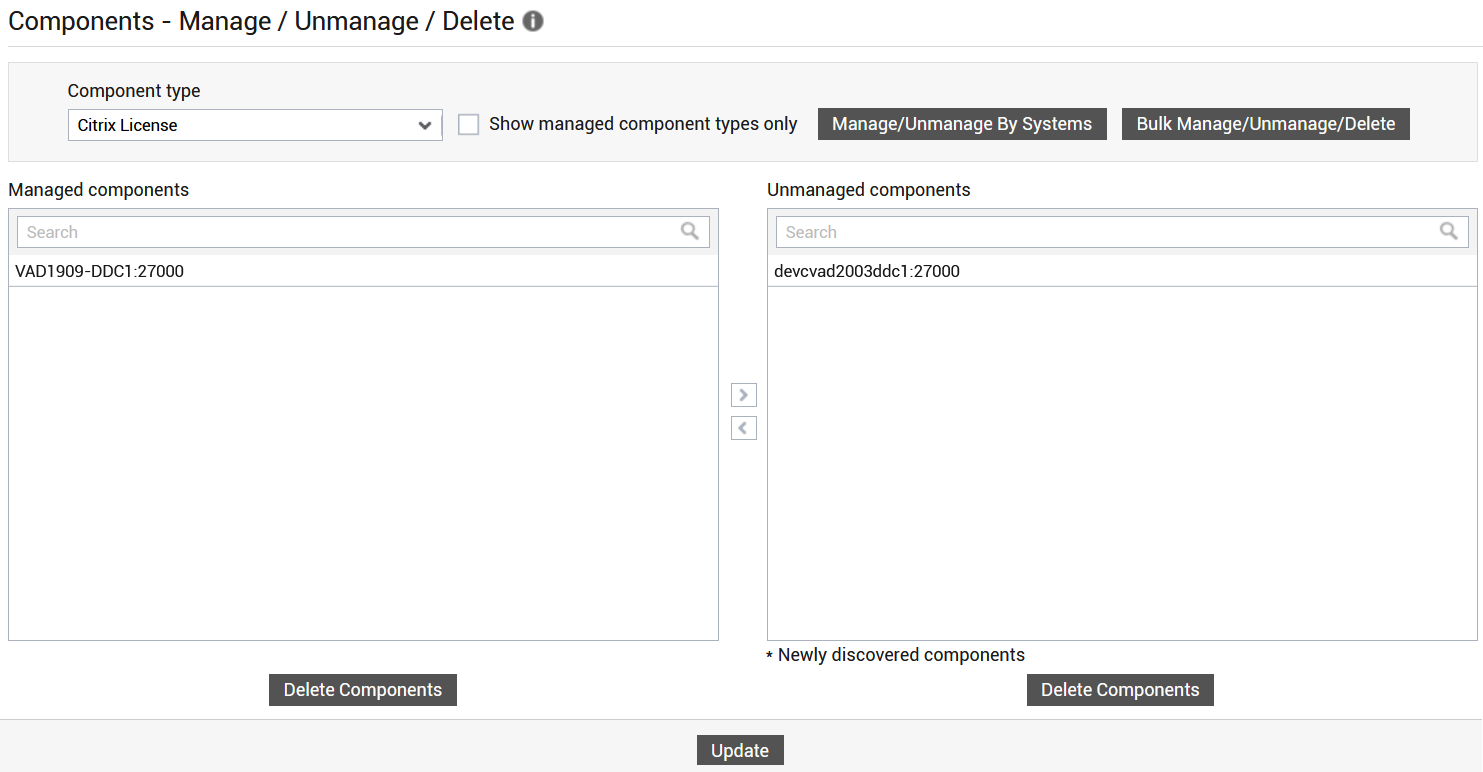Click the Managed components search magnifier icon

690,231
